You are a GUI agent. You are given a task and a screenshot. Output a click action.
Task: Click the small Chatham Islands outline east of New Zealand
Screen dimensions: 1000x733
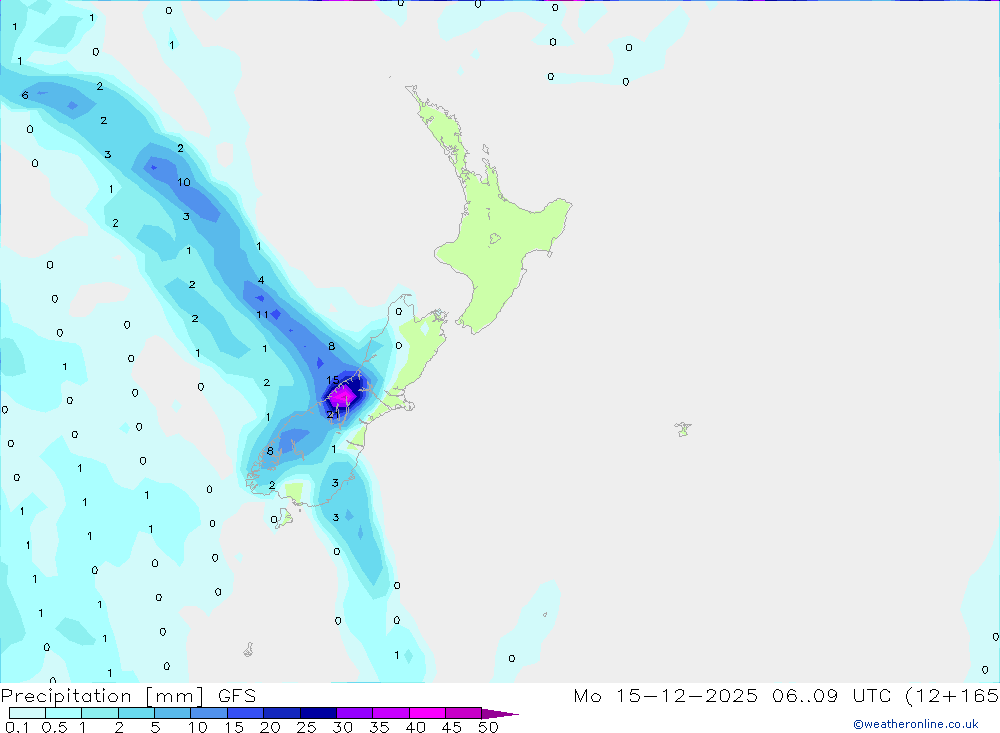[x=683, y=429]
